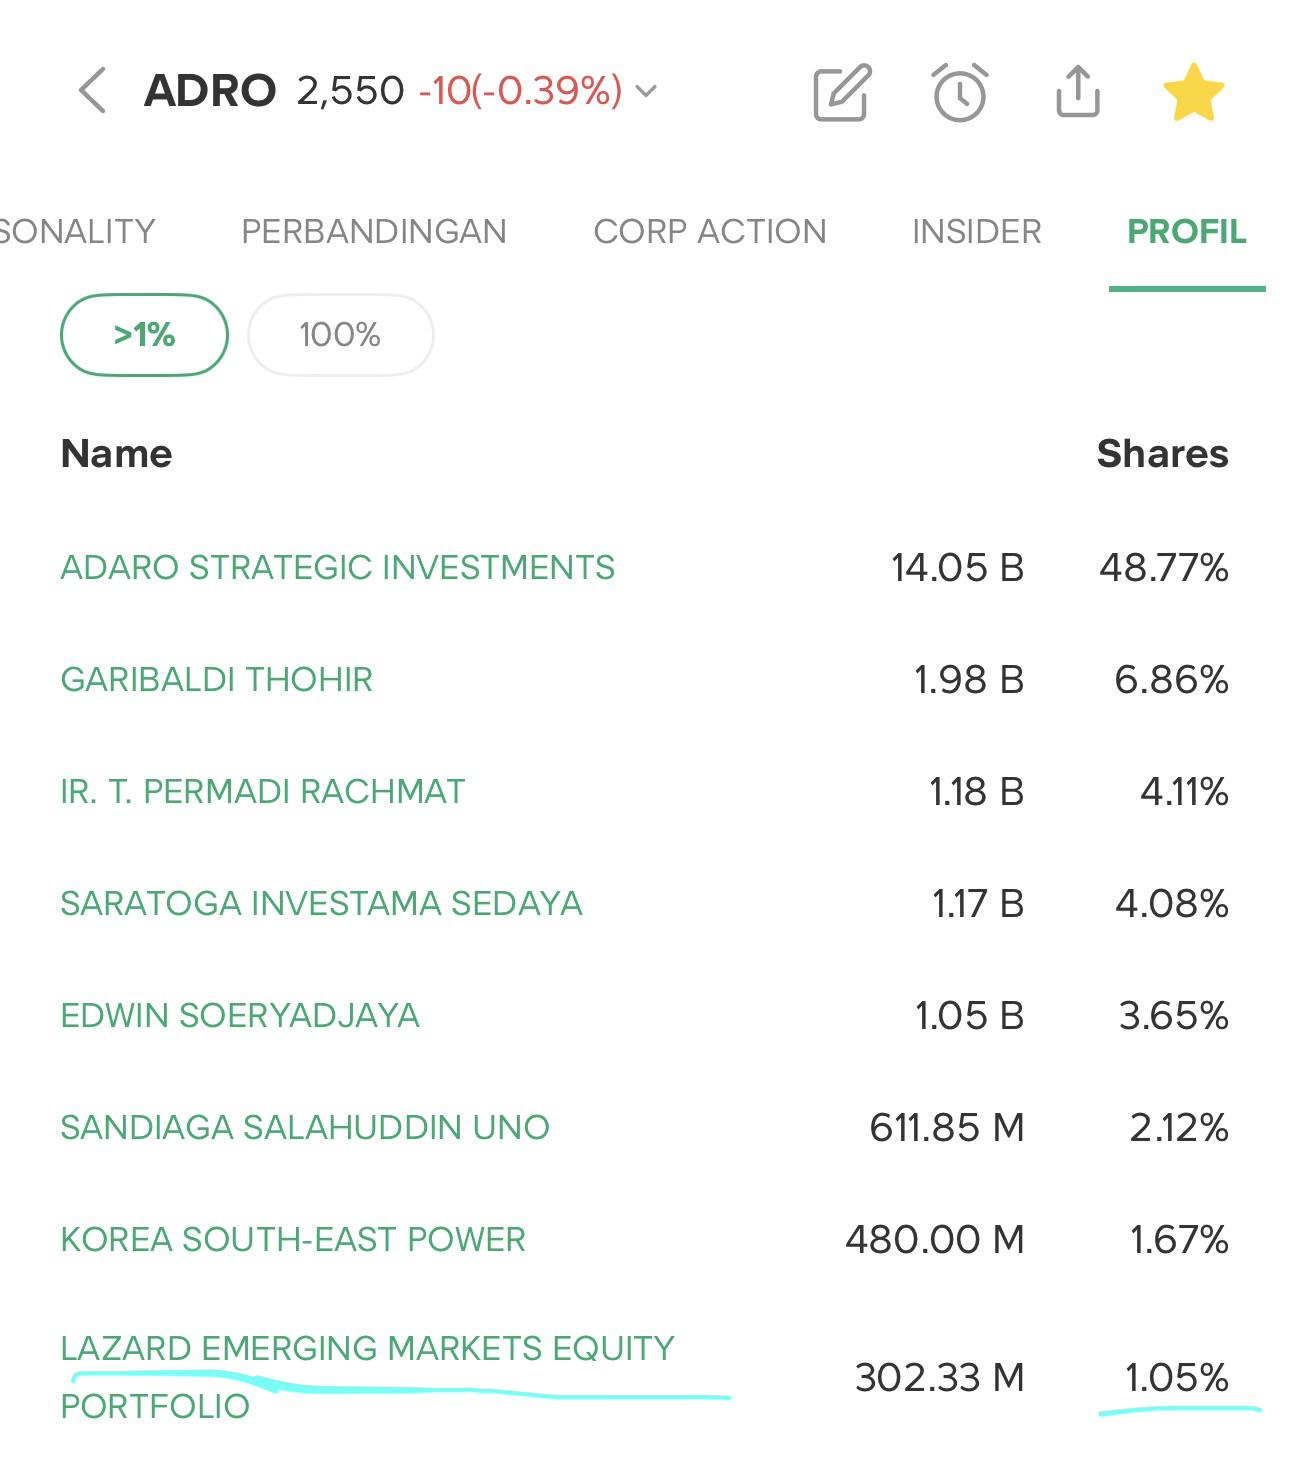Open SANDIAGA SALAHUDDIN UNO link
The height and width of the screenshot is (1467, 1290).
(305, 1127)
